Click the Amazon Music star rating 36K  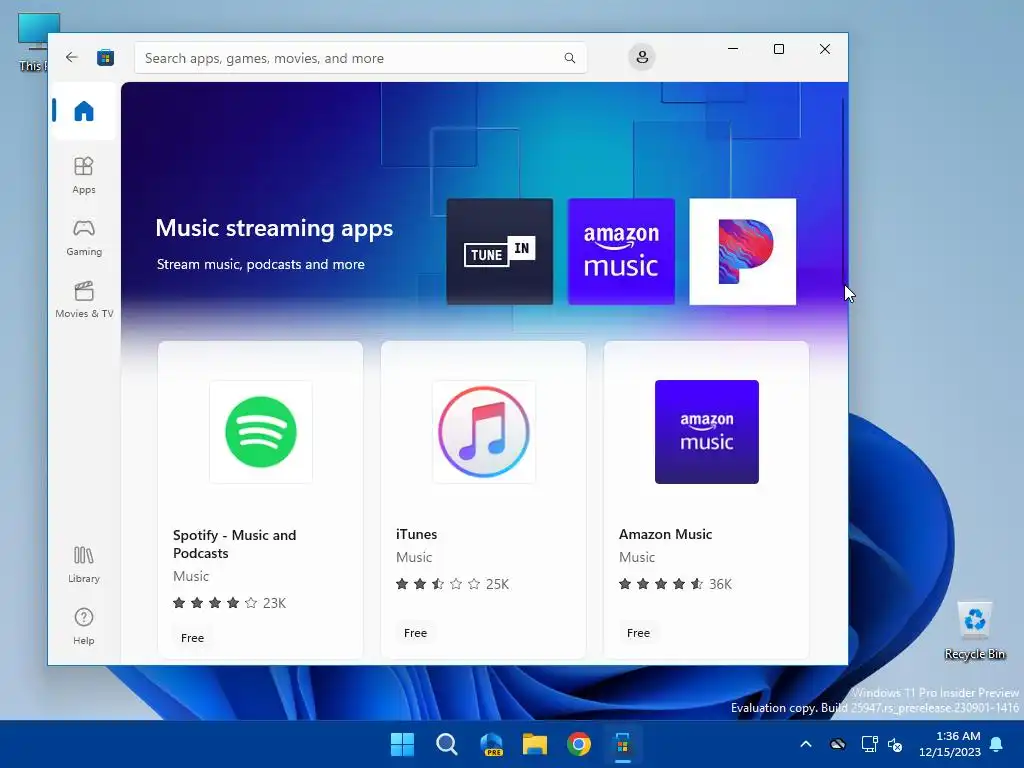tap(675, 584)
